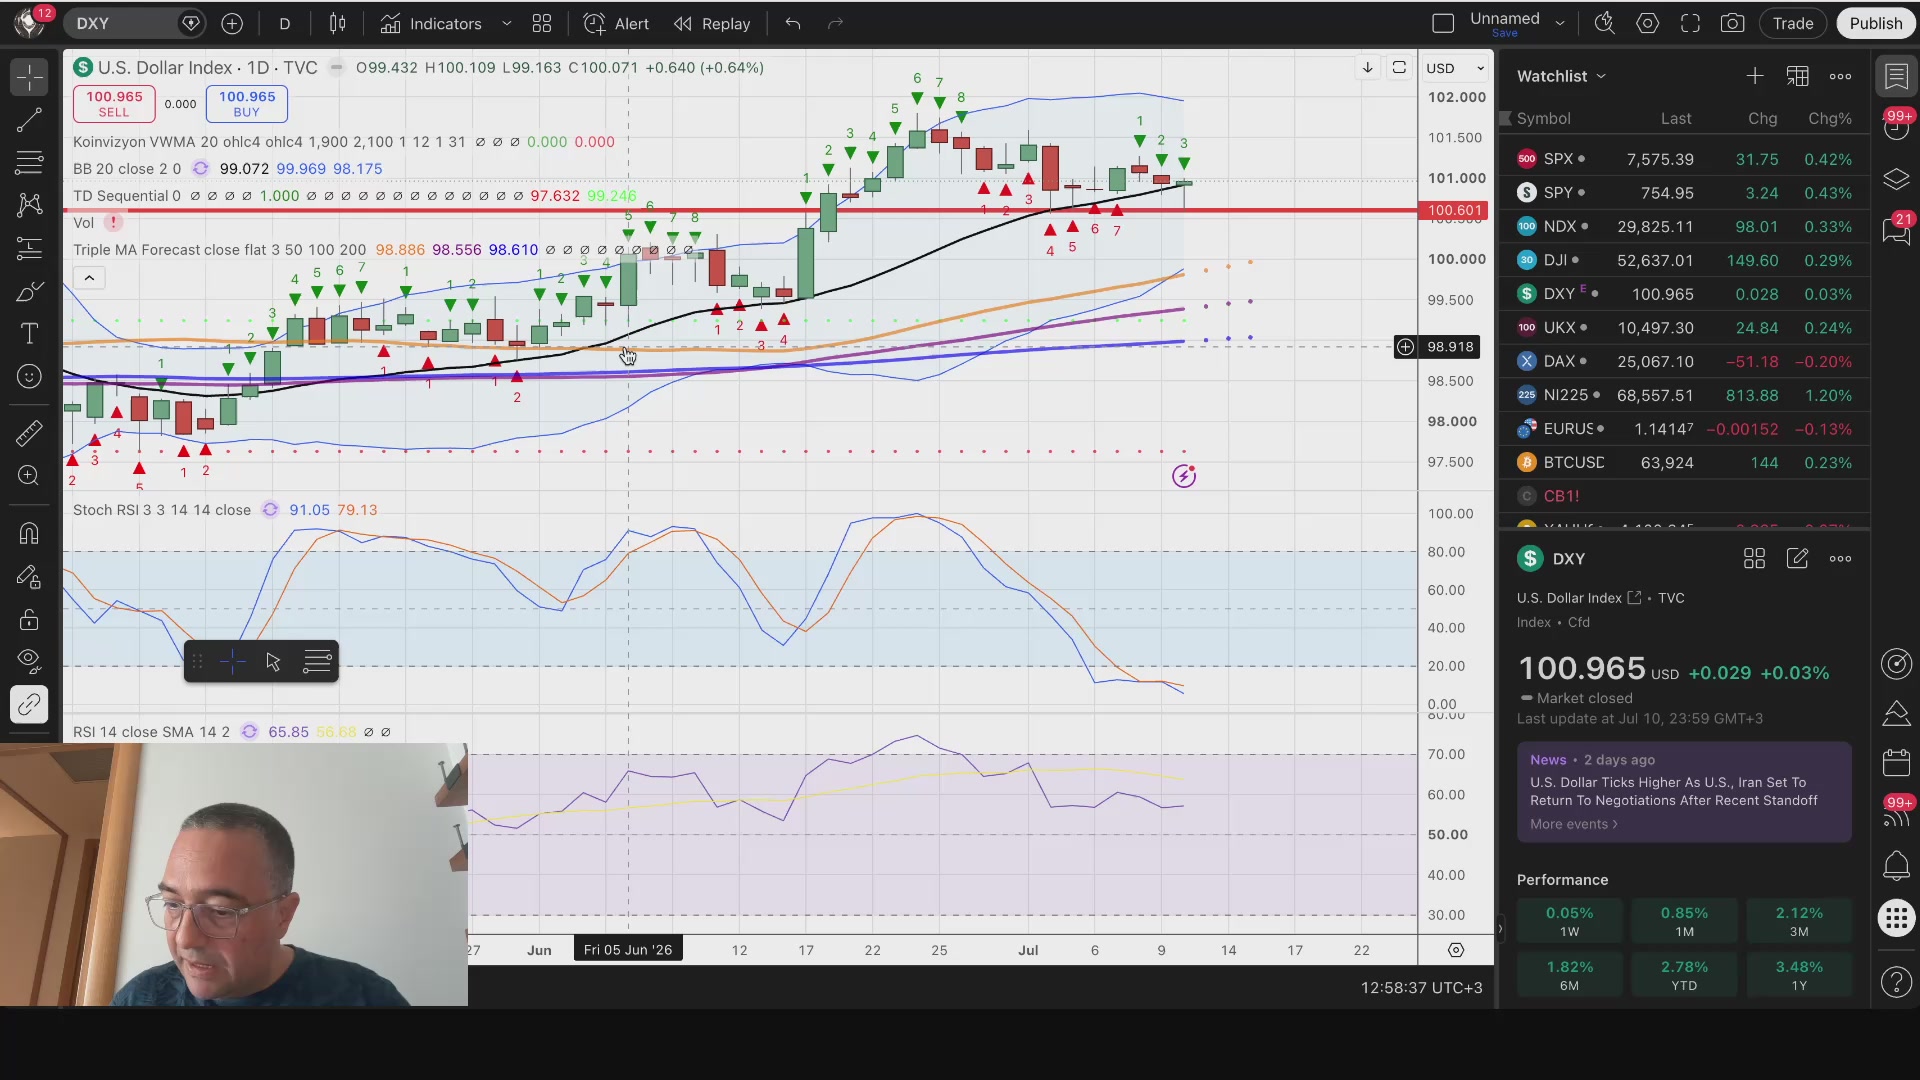Activate the zoom in tool
The height and width of the screenshot is (1080, 1920).
[x=29, y=476]
